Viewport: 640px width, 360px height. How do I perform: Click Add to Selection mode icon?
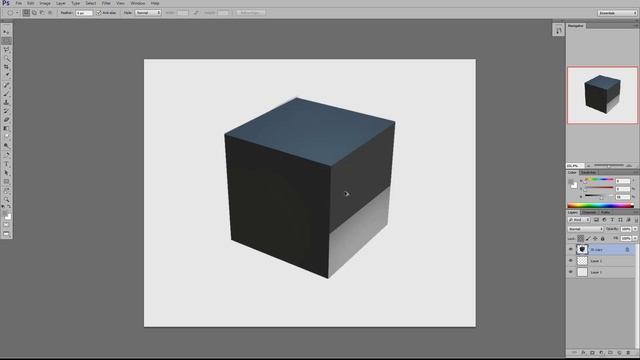click(34, 13)
